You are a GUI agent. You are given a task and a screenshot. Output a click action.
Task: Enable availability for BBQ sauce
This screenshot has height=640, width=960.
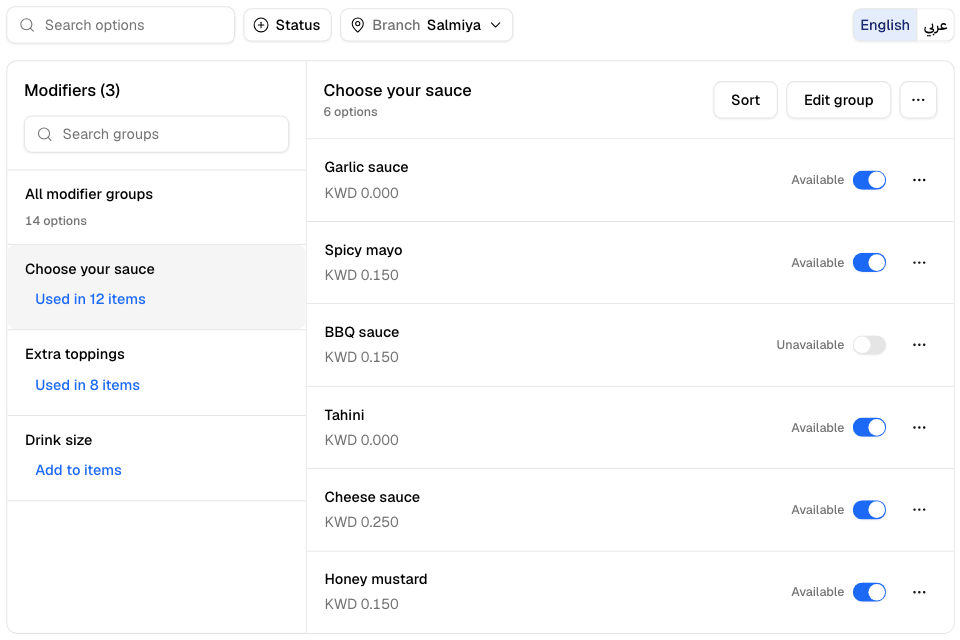click(869, 345)
